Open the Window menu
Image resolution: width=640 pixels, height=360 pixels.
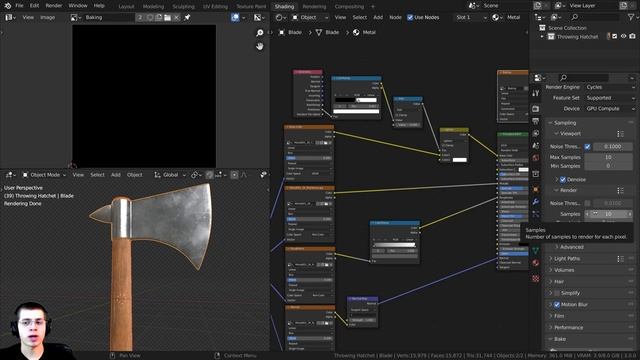[78, 6]
